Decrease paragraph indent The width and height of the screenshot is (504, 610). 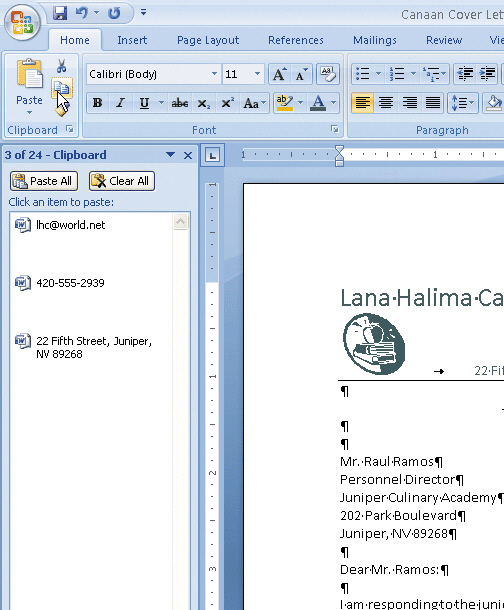(465, 74)
